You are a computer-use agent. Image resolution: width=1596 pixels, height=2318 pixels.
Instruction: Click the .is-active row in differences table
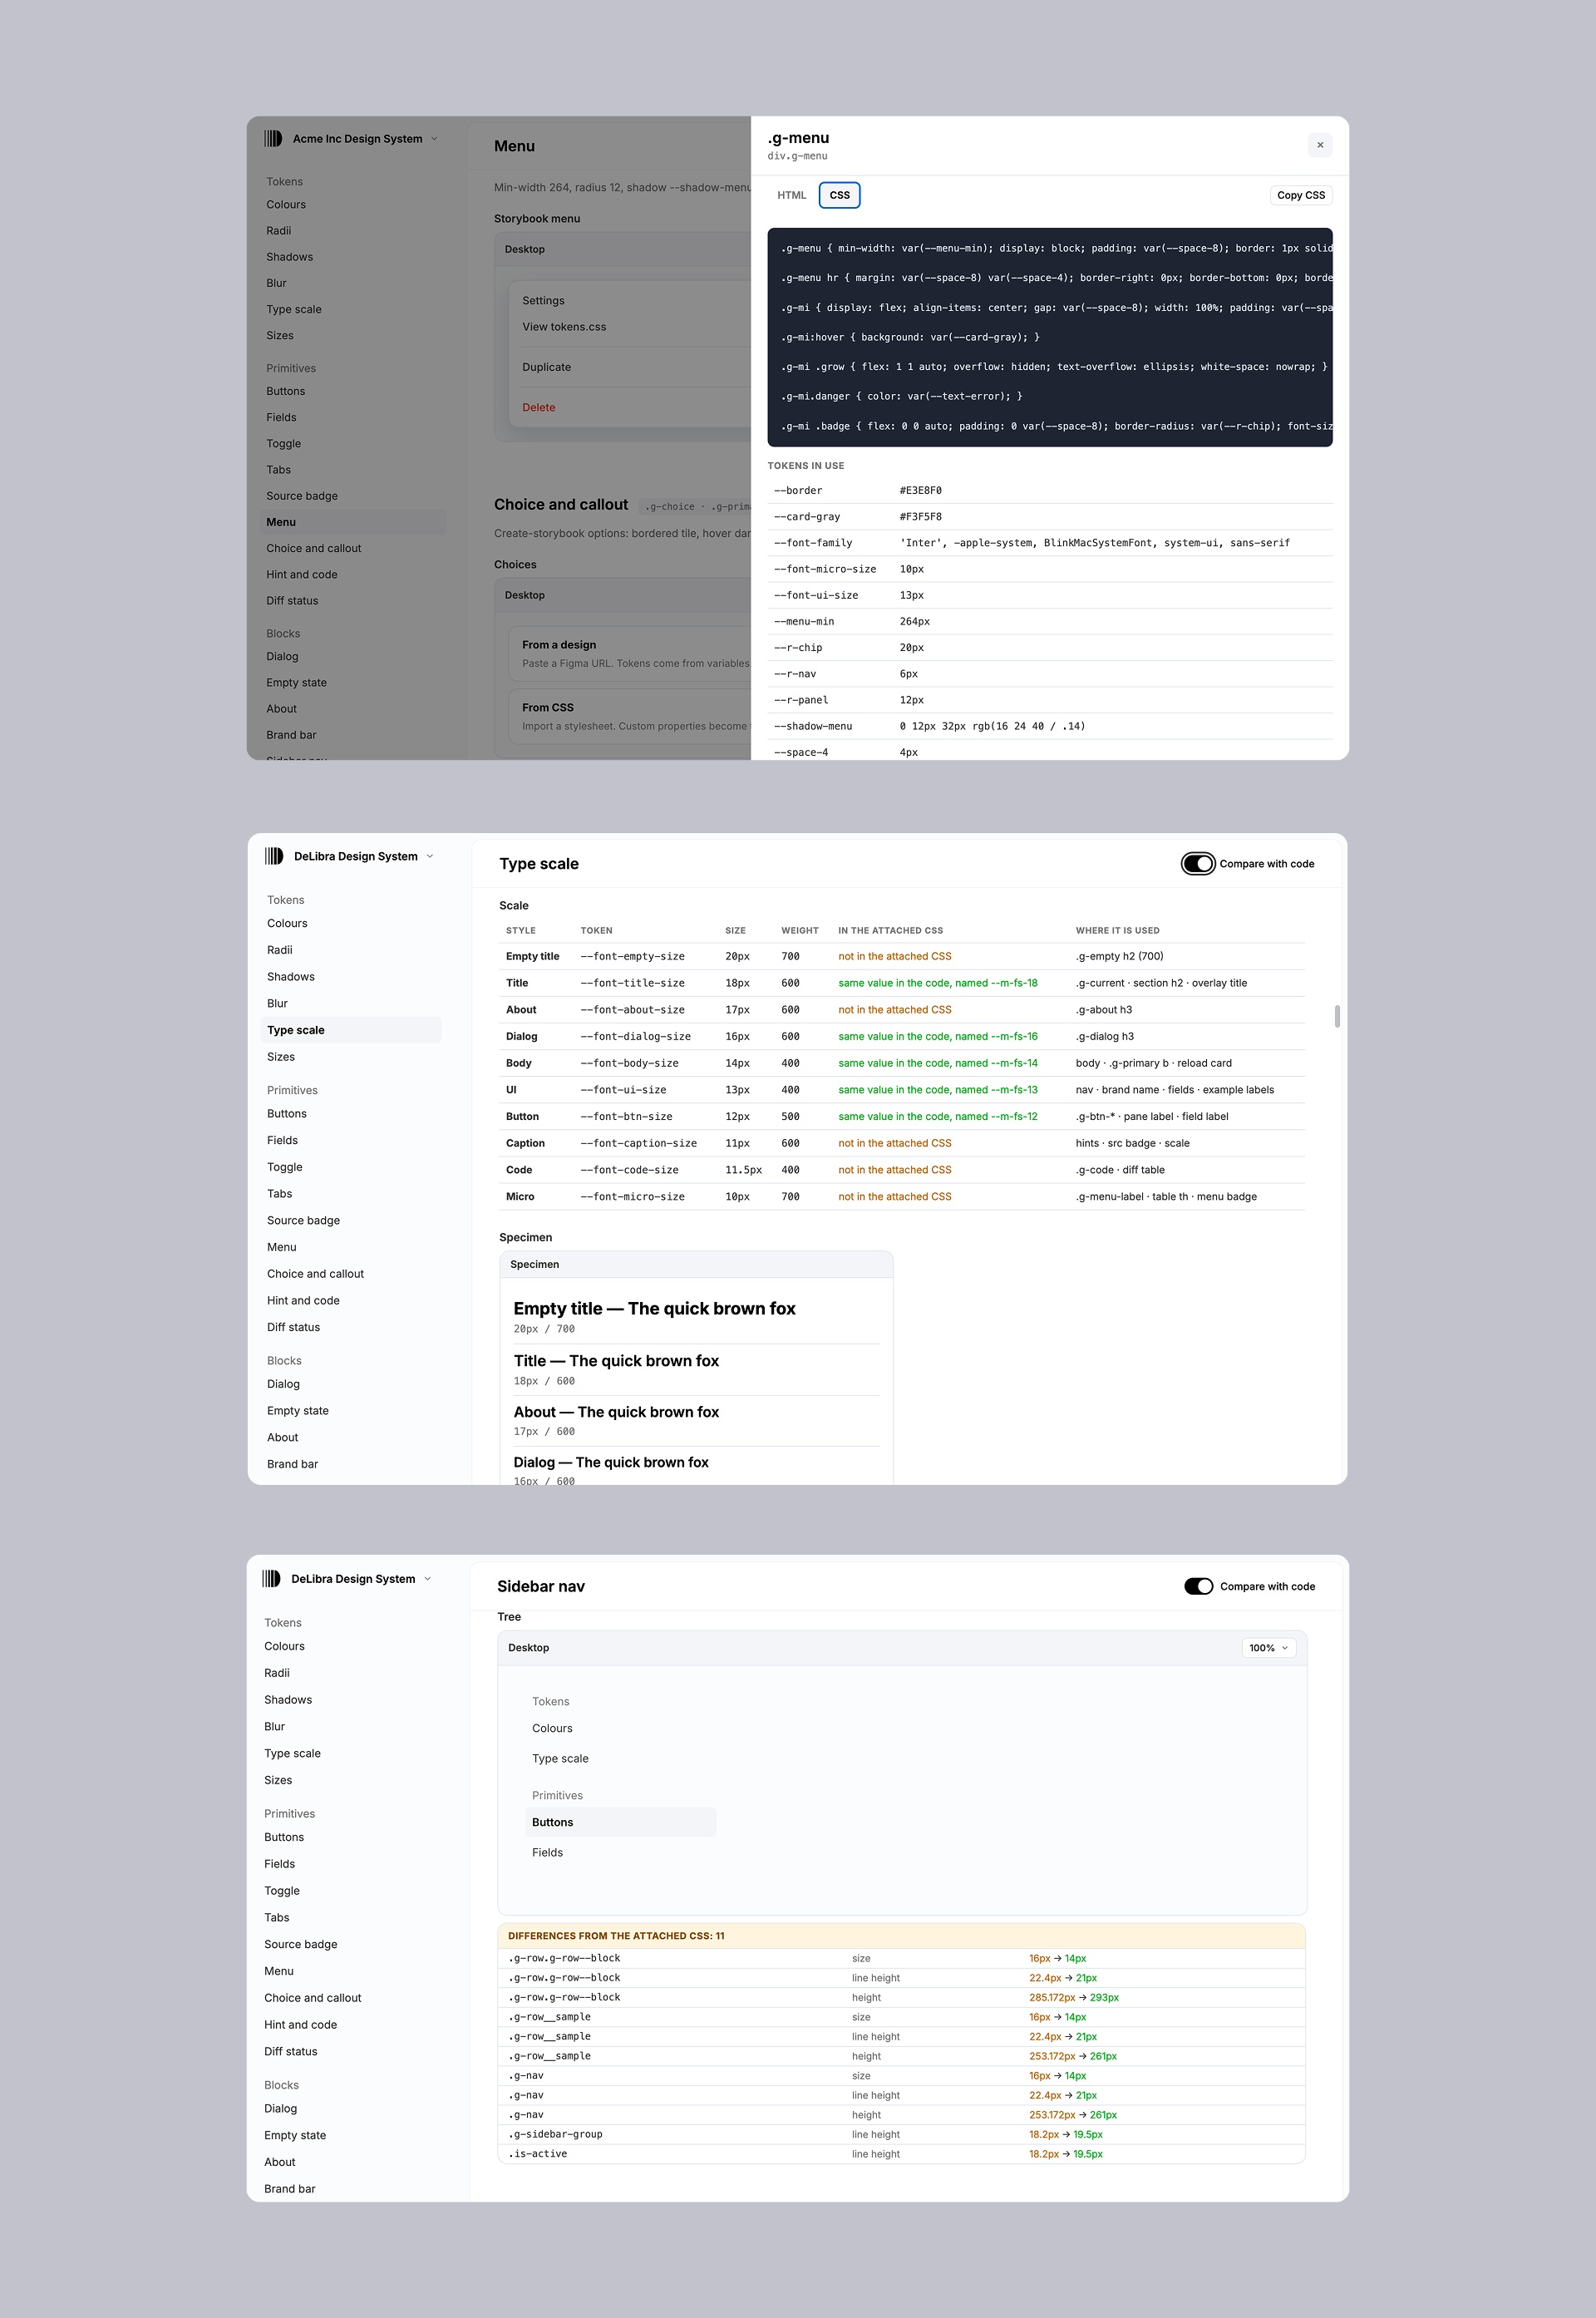point(902,2154)
